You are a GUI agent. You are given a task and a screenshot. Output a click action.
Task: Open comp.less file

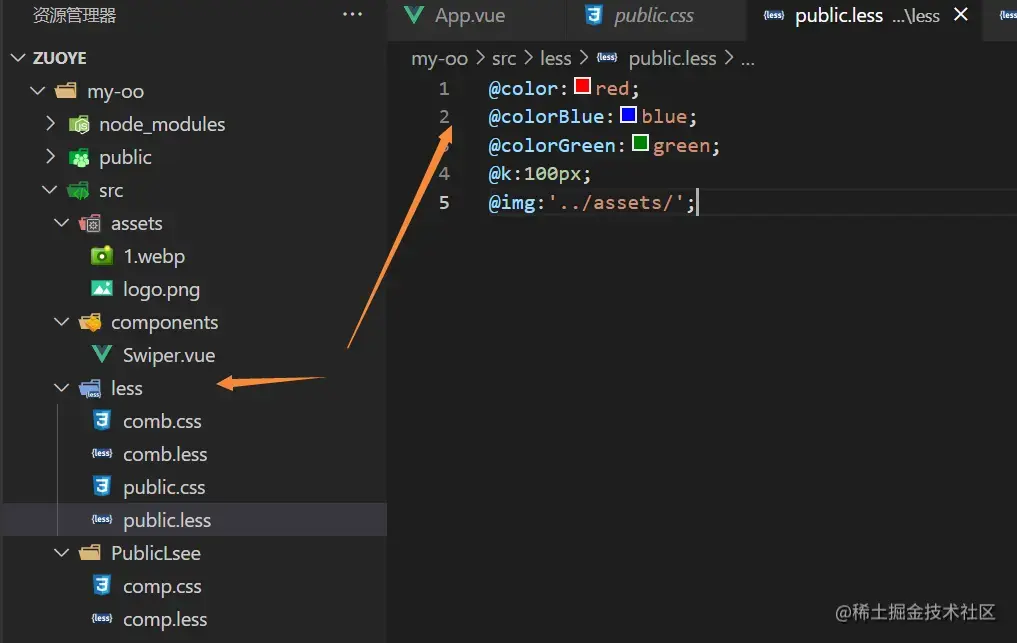click(x=165, y=620)
